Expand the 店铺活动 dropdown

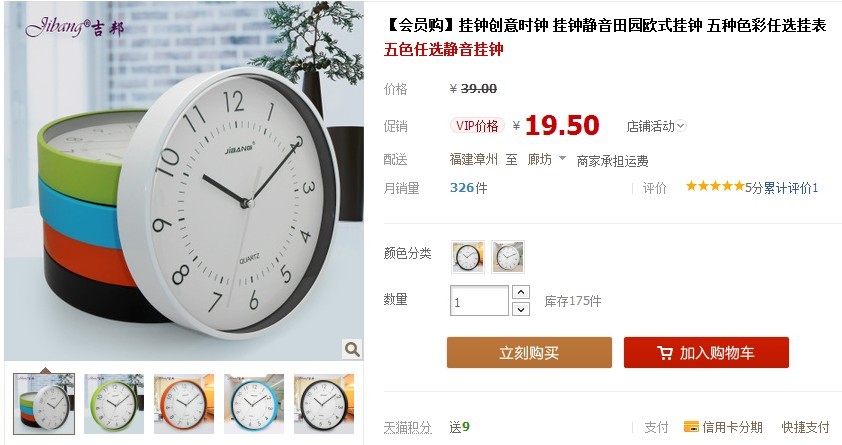point(656,126)
